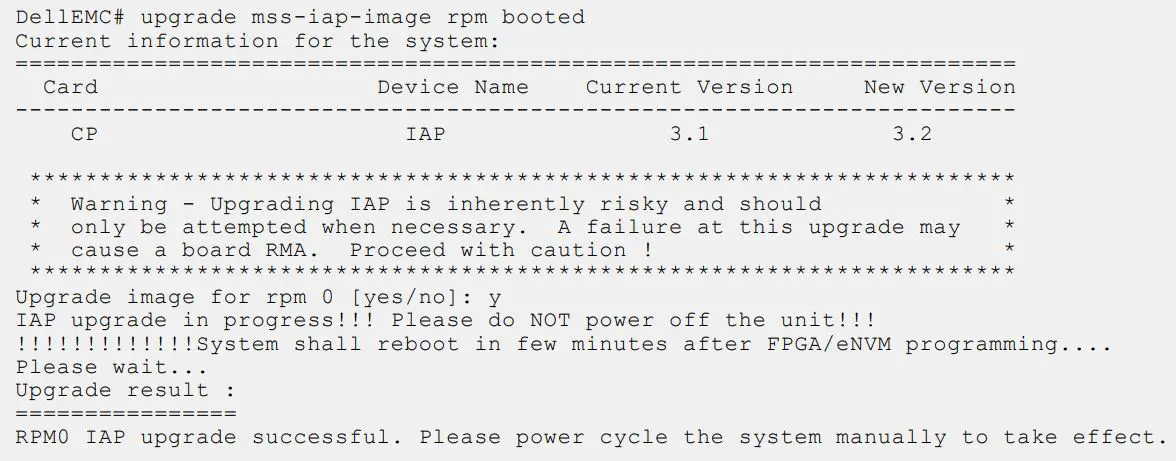Click the 'Please wait...' line
Viewport: 1176px width, 461px height.
click(84, 367)
